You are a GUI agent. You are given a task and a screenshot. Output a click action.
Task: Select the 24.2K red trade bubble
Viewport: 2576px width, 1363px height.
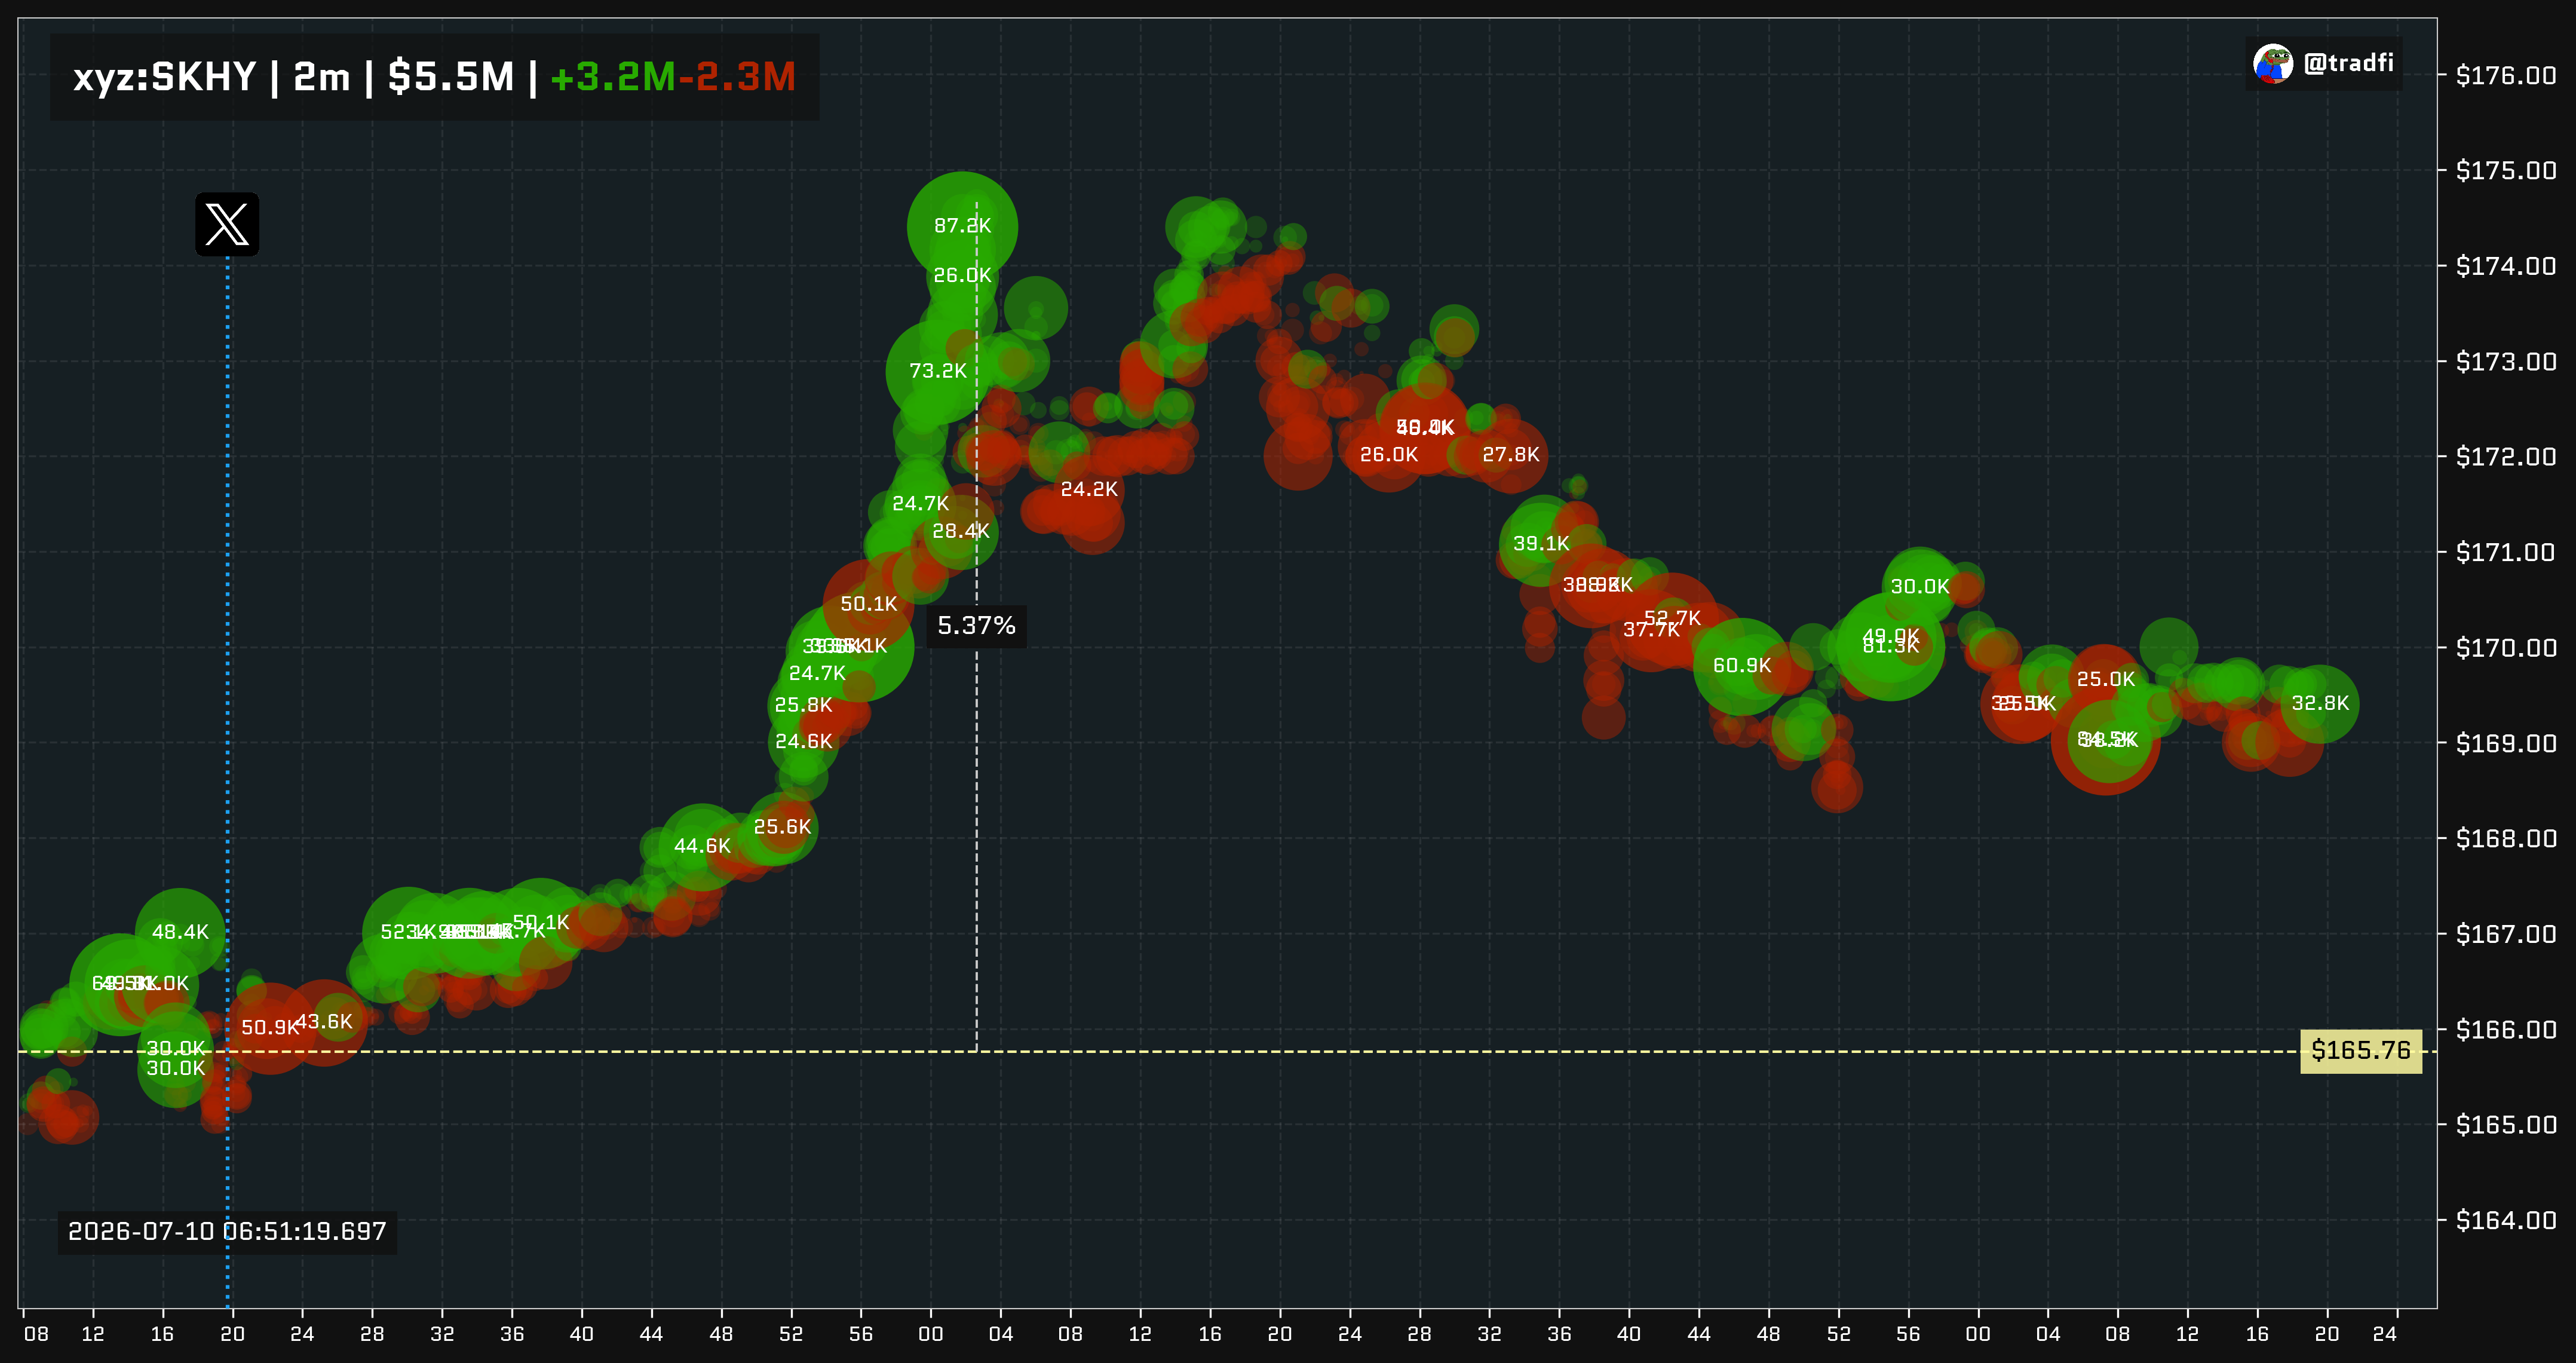click(1089, 489)
